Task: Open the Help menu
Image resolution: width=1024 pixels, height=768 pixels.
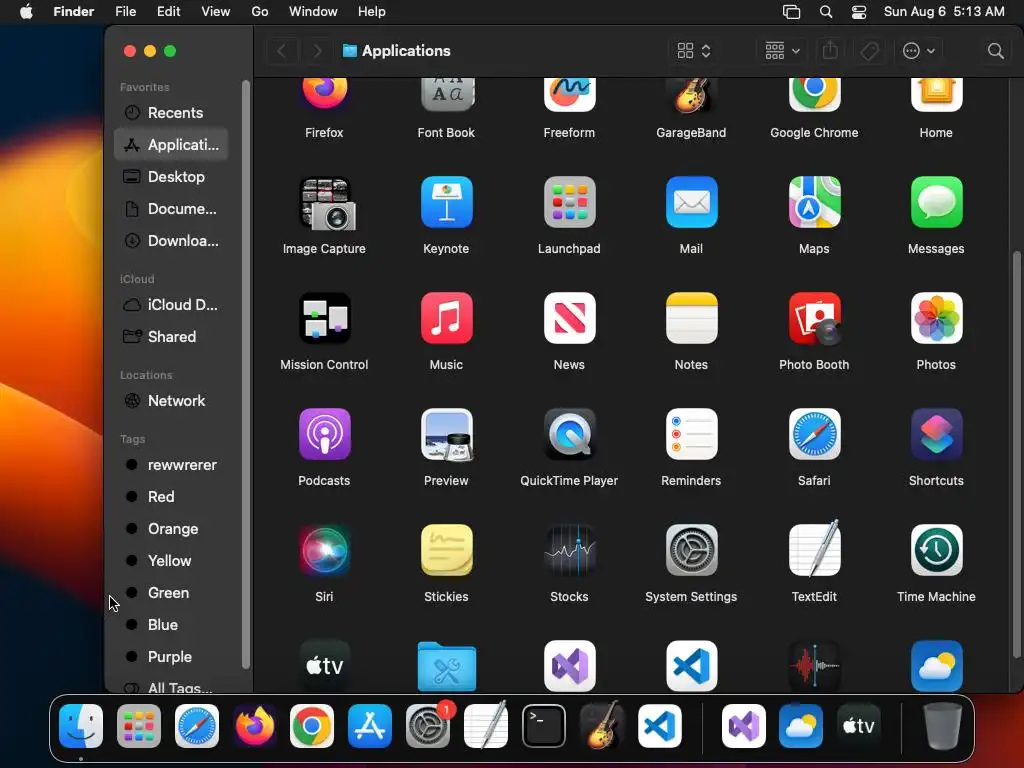Action: 372,12
